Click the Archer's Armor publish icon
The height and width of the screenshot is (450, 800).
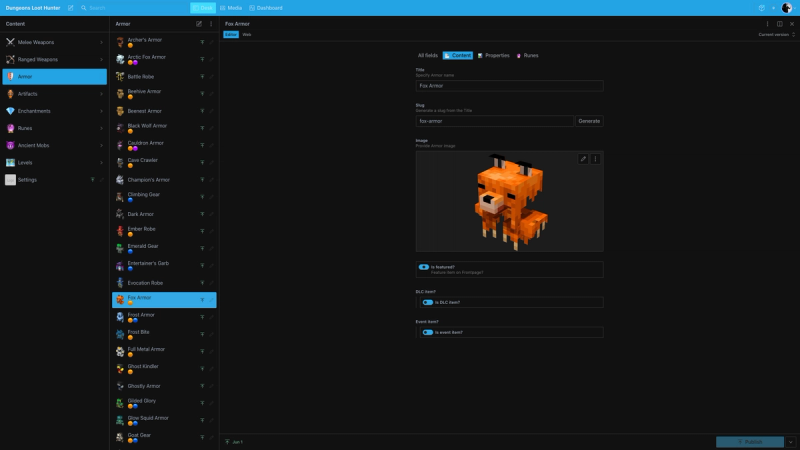pyautogui.click(x=202, y=42)
